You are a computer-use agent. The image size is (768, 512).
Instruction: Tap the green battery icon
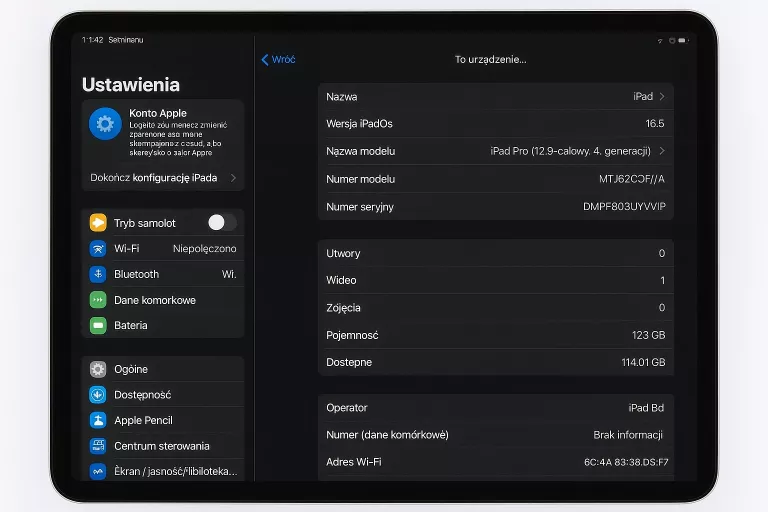click(x=98, y=325)
